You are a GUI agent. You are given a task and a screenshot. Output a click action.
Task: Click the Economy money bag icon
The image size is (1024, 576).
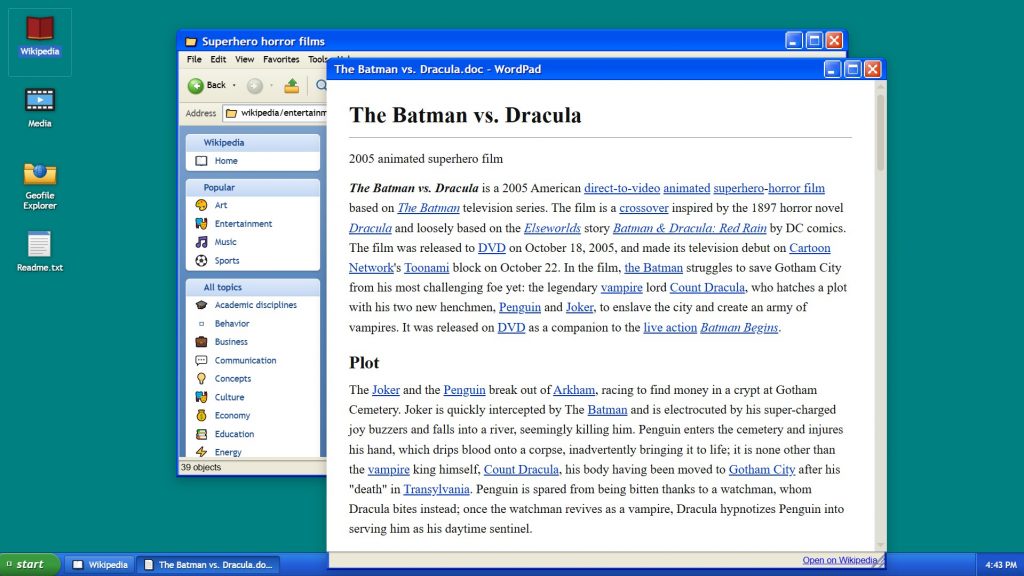[x=201, y=415]
